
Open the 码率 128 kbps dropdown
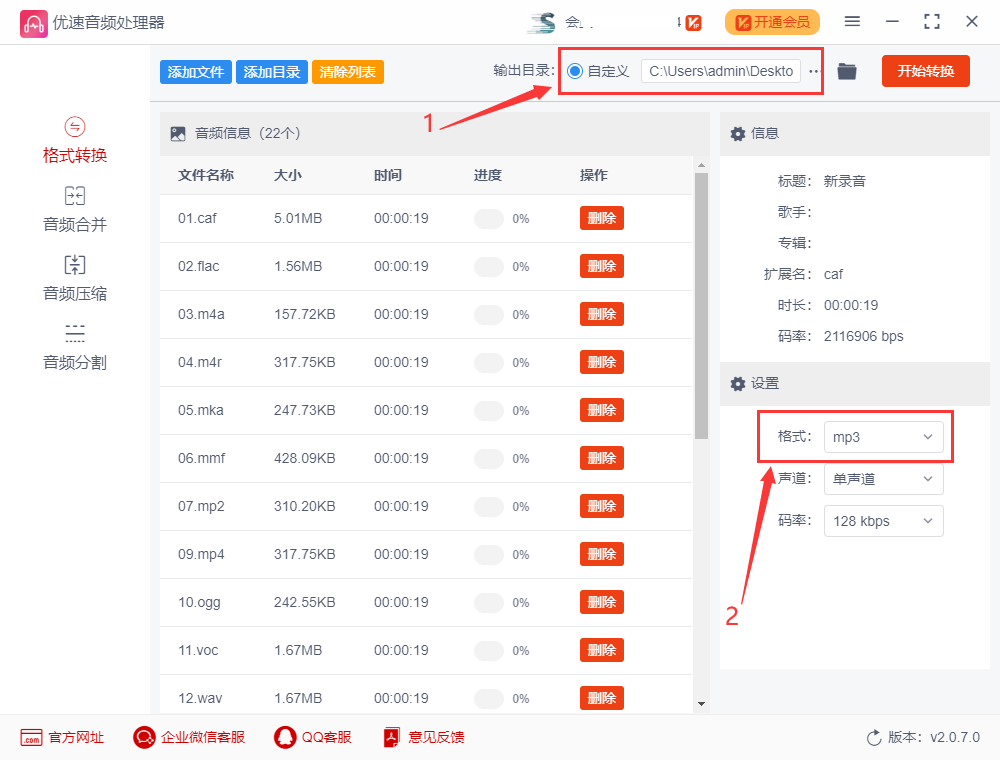(883, 521)
